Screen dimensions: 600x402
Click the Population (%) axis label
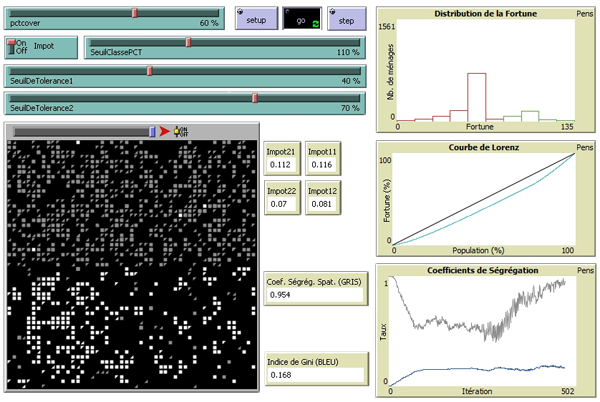[x=478, y=251]
